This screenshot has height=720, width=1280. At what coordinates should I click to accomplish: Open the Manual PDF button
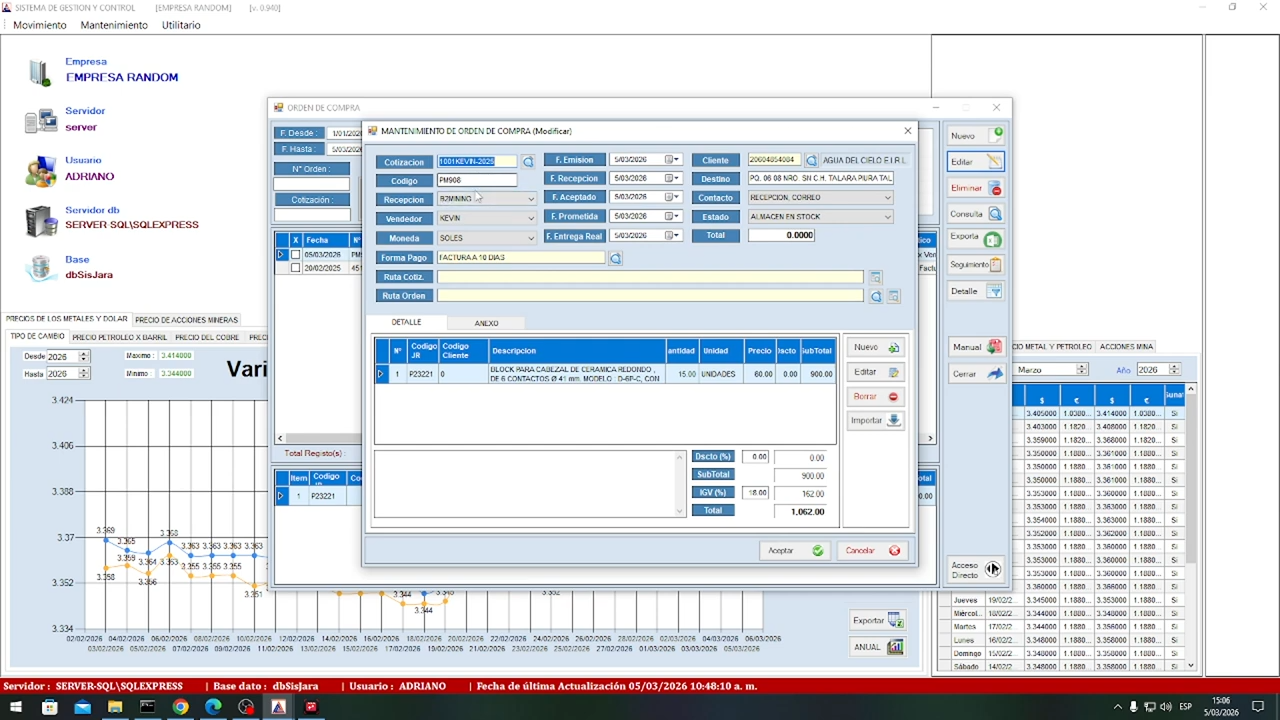(976, 347)
